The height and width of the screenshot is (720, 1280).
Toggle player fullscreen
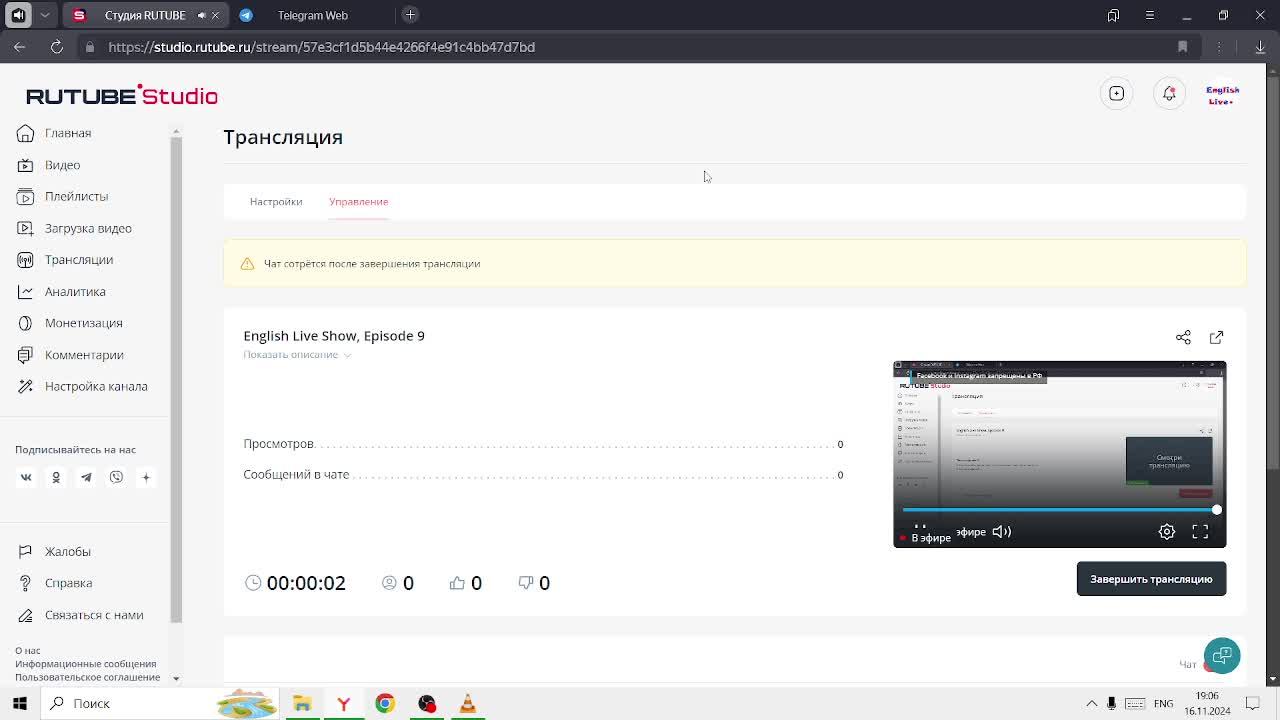pos(1200,532)
